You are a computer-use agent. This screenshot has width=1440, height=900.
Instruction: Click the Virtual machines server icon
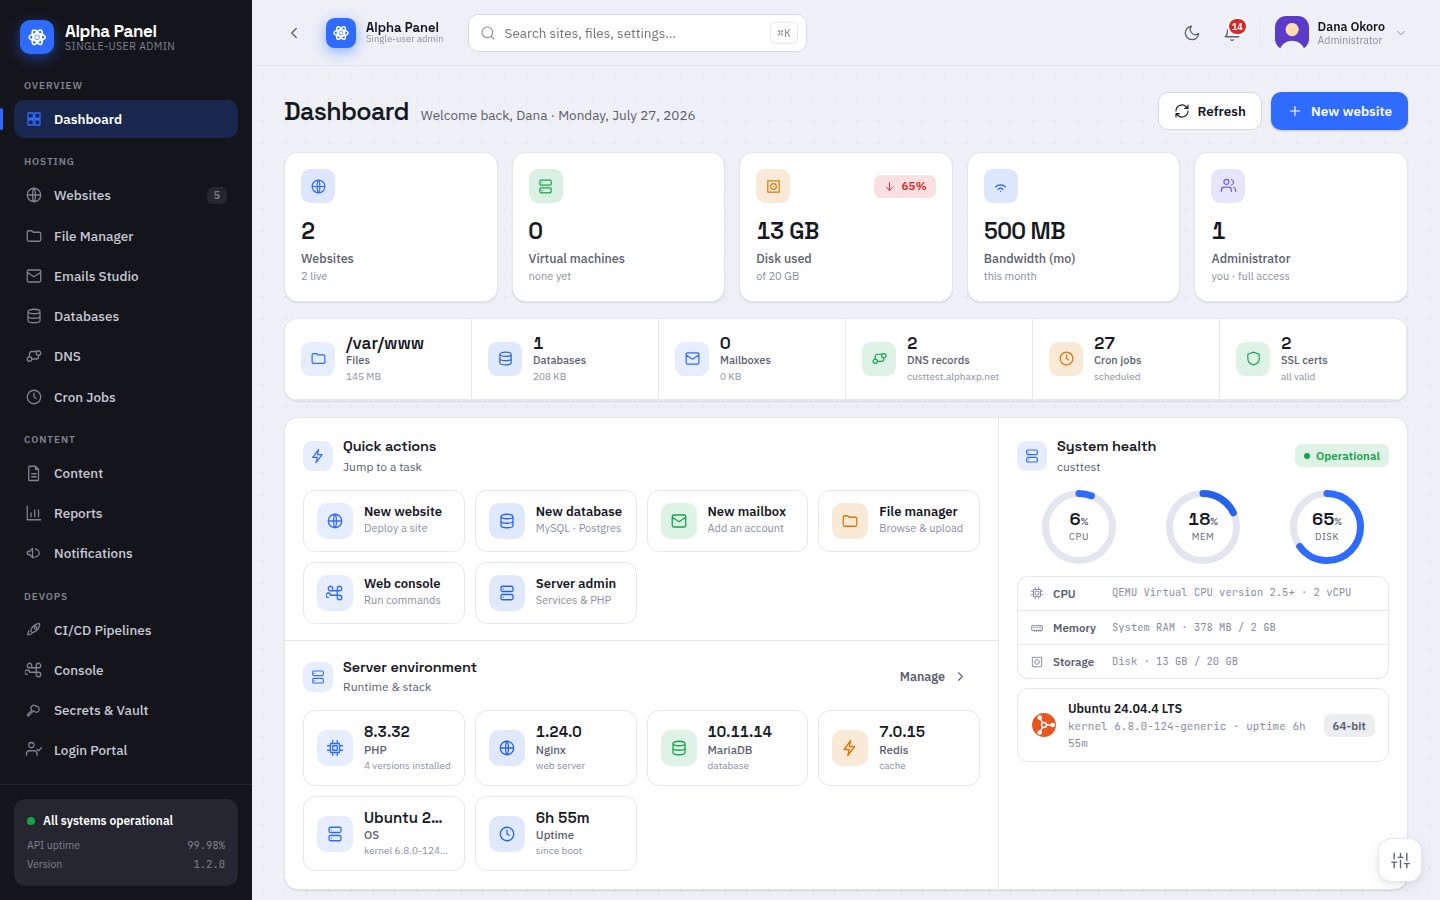point(545,186)
